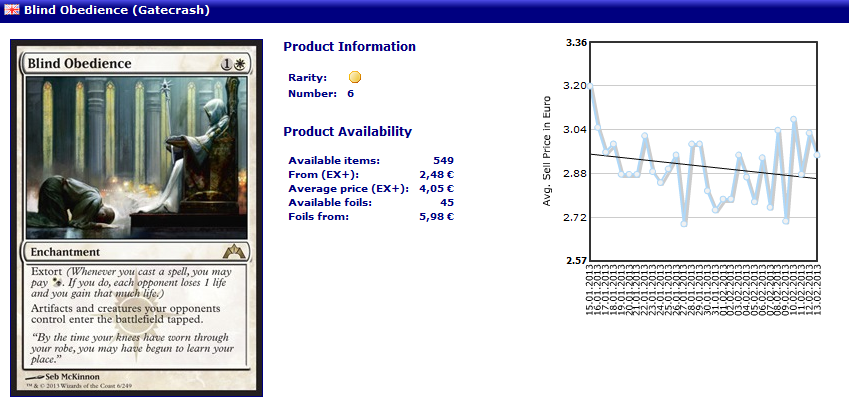Click the available items value '549'
Screen dimensions: 849x404
pyautogui.click(x=443, y=160)
